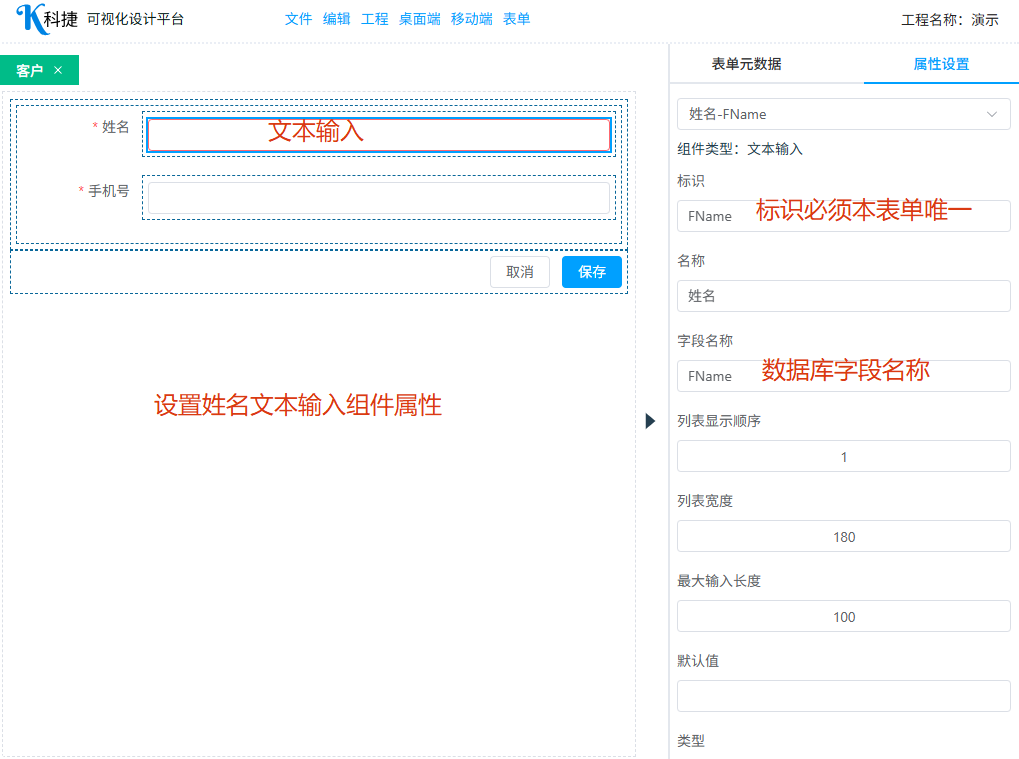Focus the 标识 field in properties

843,216
